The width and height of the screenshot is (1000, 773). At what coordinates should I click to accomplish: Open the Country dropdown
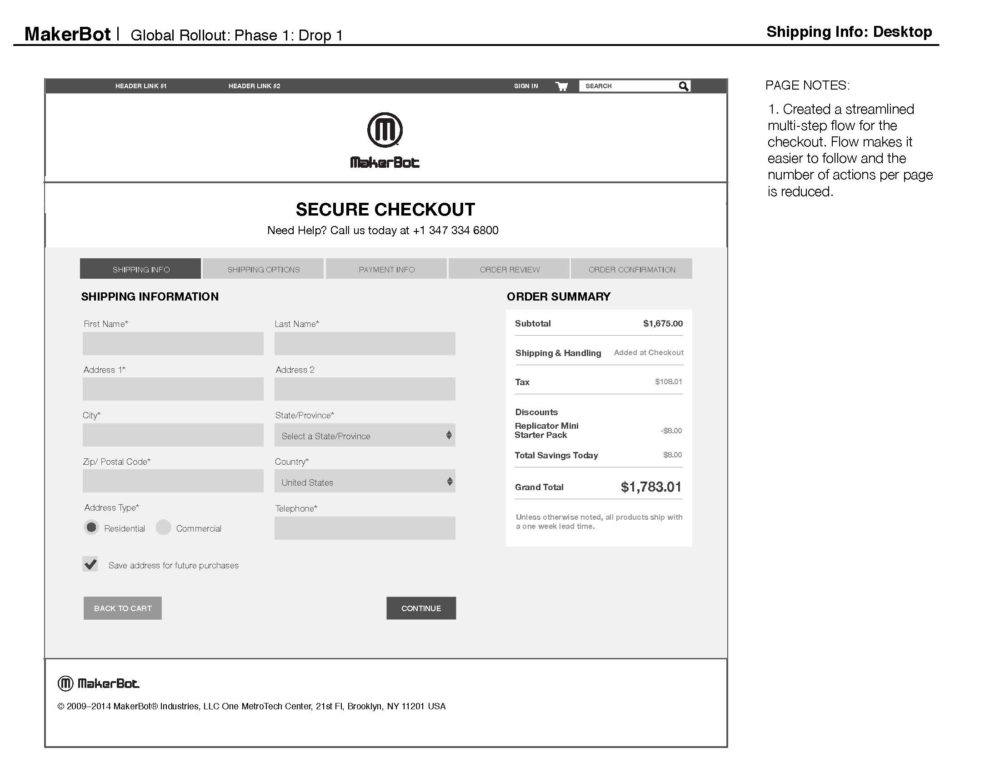[364, 482]
